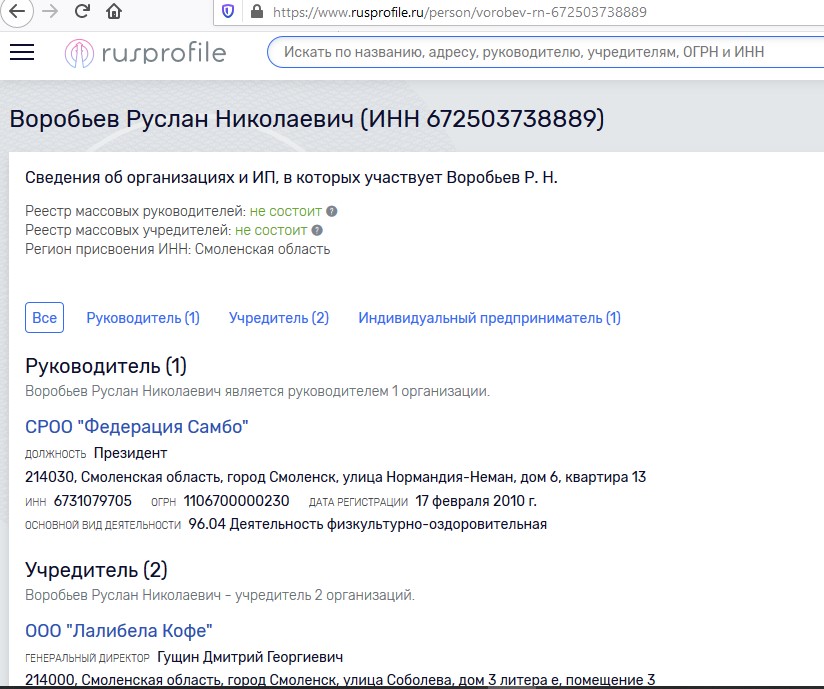
Task: Focus the company search field
Action: pos(545,52)
